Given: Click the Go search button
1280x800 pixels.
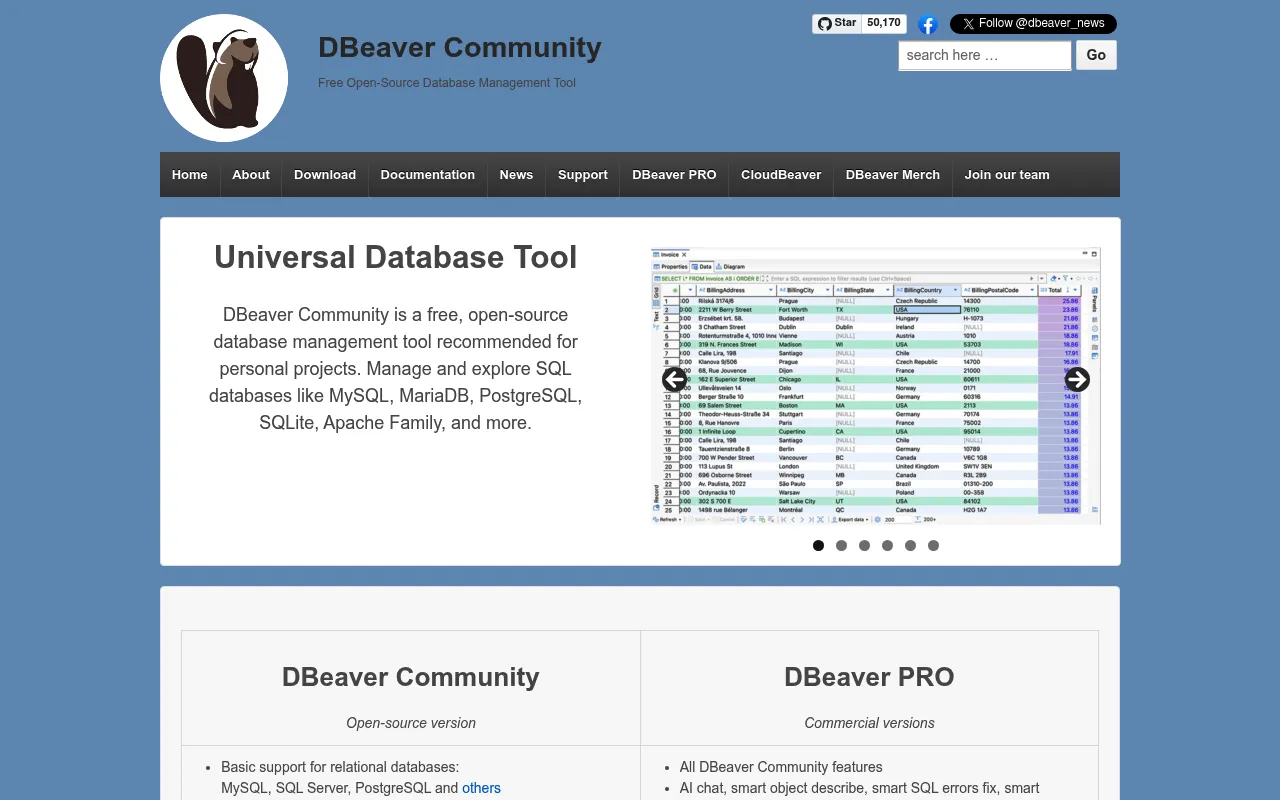Looking at the screenshot, I should pyautogui.click(x=1096, y=55).
